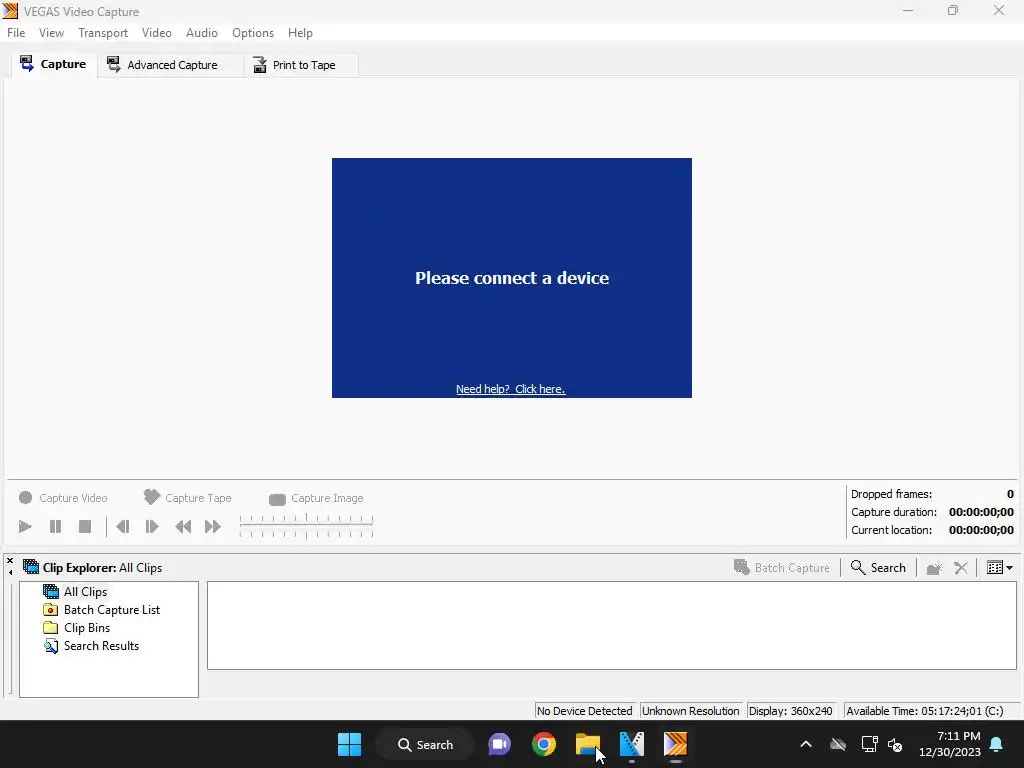Viewport: 1024px width, 768px height.
Task: Step forward one frame
Action: click(x=152, y=526)
